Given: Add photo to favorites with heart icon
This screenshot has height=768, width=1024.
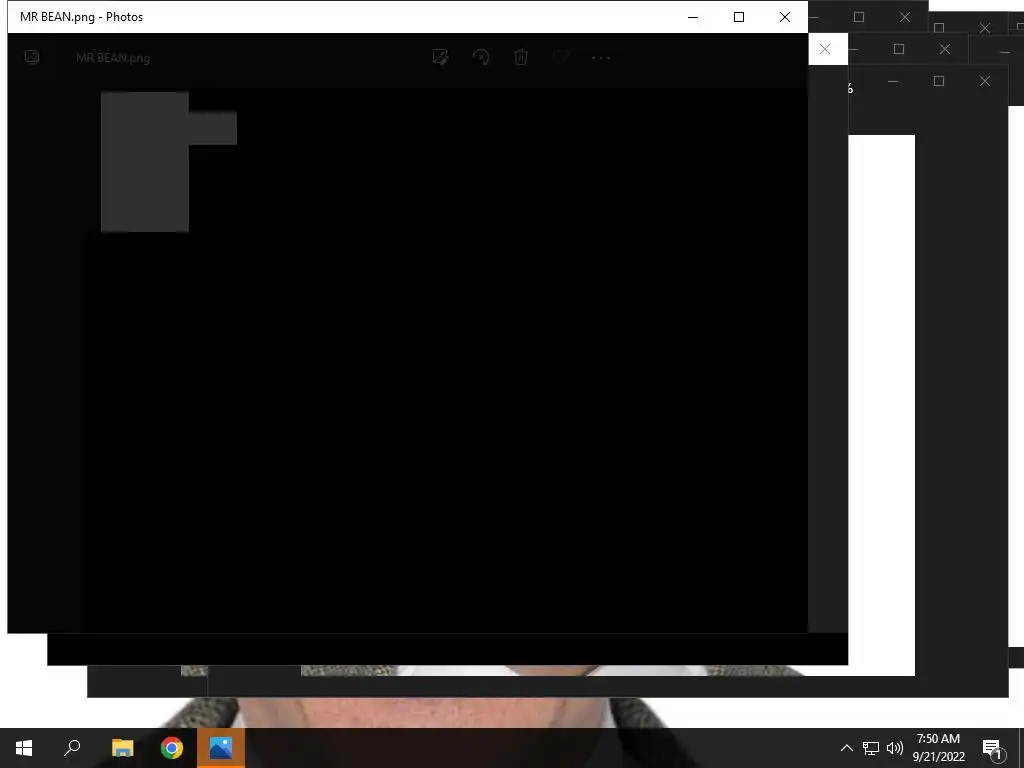Looking at the screenshot, I should (561, 57).
